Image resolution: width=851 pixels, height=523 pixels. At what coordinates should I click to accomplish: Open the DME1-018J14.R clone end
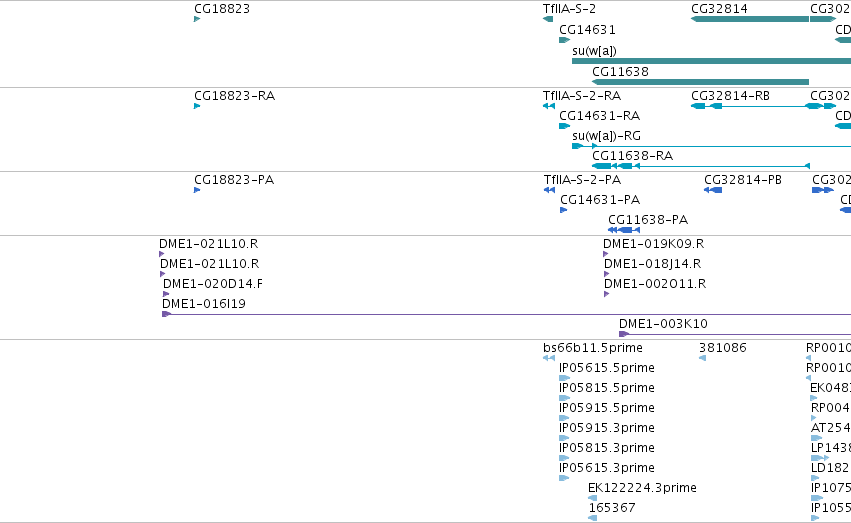pyautogui.click(x=607, y=274)
